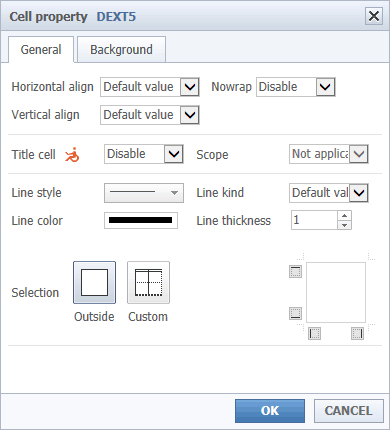Click the accessibility icon next to Title cell

coord(72,155)
